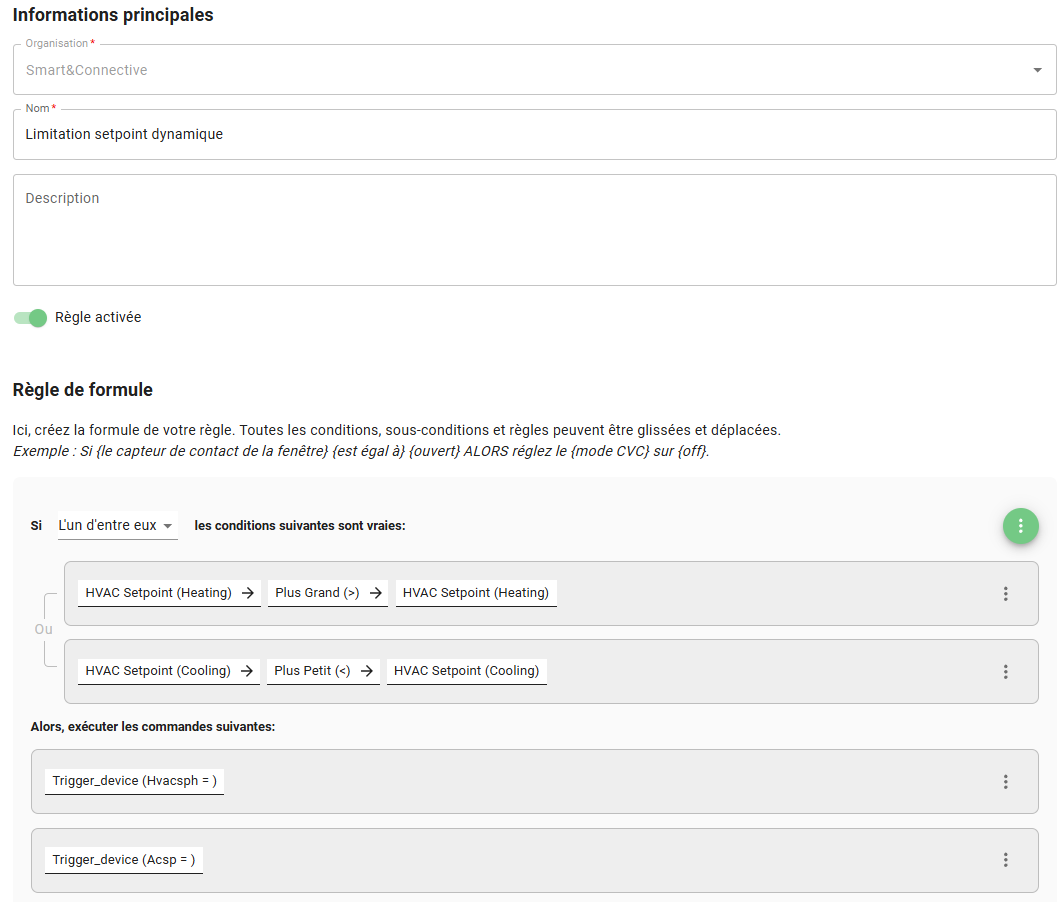Viewport: 1062px width, 902px height.
Task: Open options menu for Cooling setpoint condition
Action: click(x=1005, y=672)
